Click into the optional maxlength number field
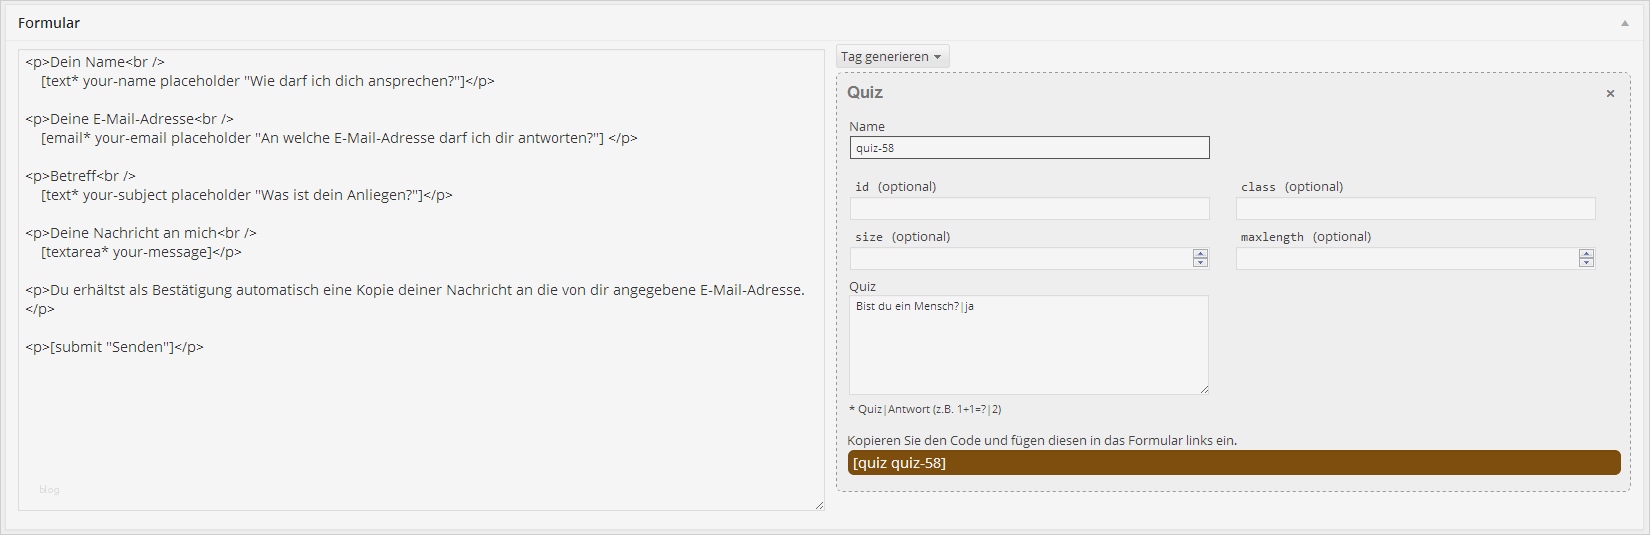This screenshot has height=535, width=1650. [1406, 259]
